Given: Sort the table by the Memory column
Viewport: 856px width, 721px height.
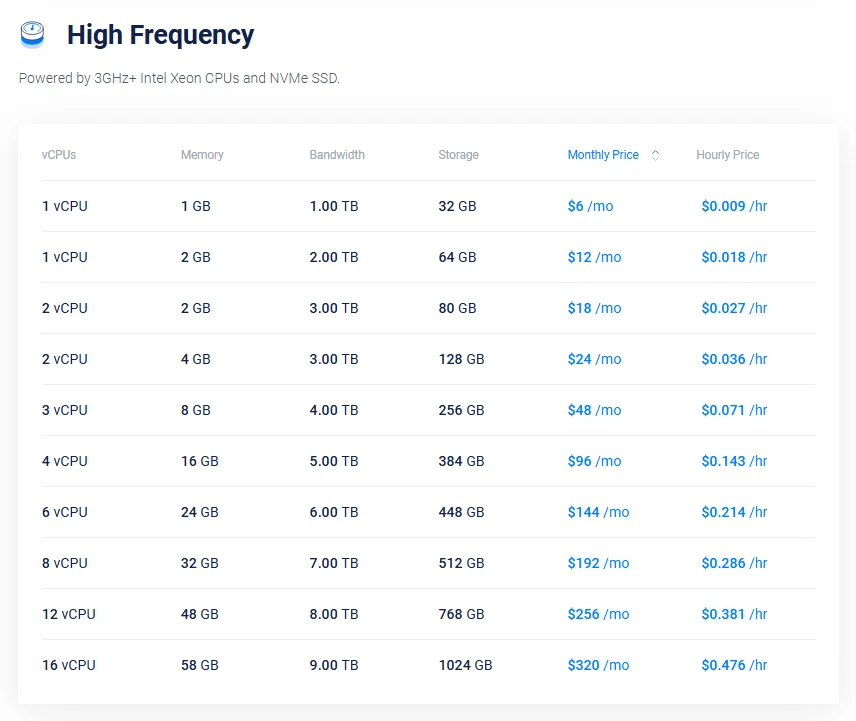Looking at the screenshot, I should pyautogui.click(x=202, y=154).
